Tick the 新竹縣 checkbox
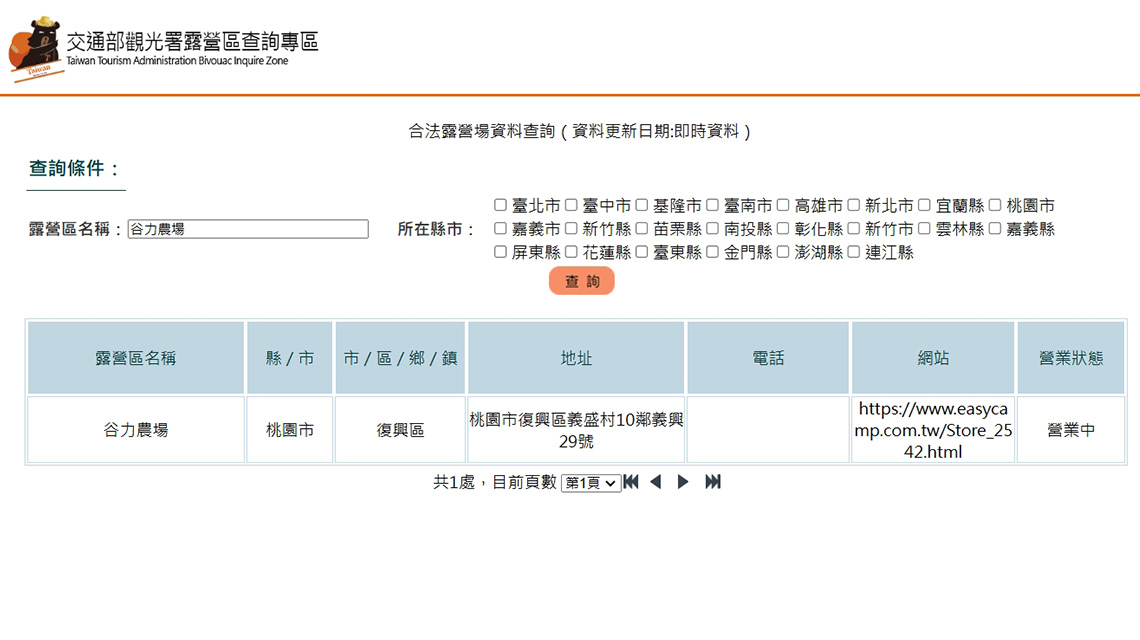This screenshot has height=640, width=1140. pos(572,229)
